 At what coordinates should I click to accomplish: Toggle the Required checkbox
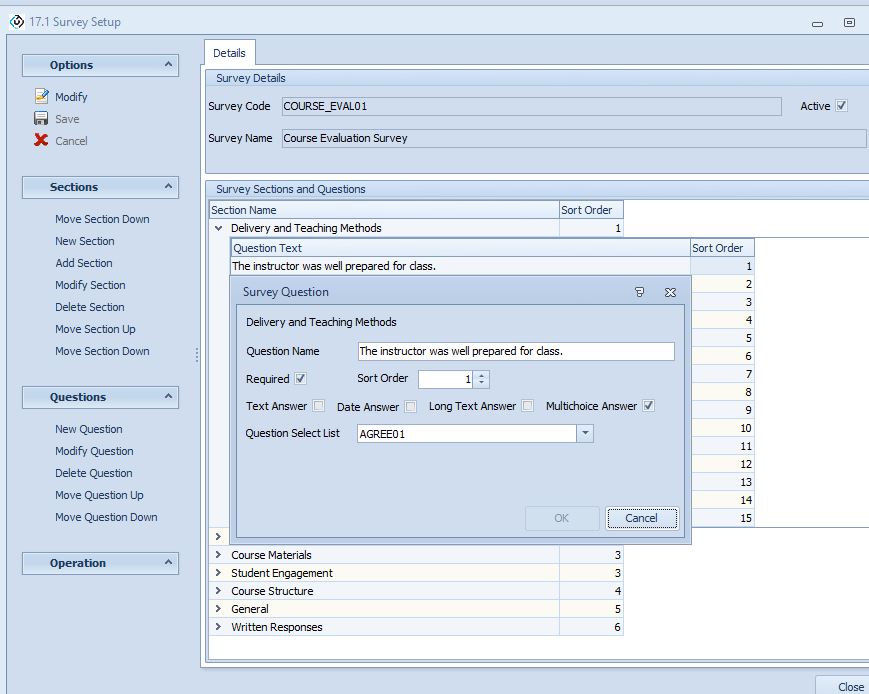301,379
